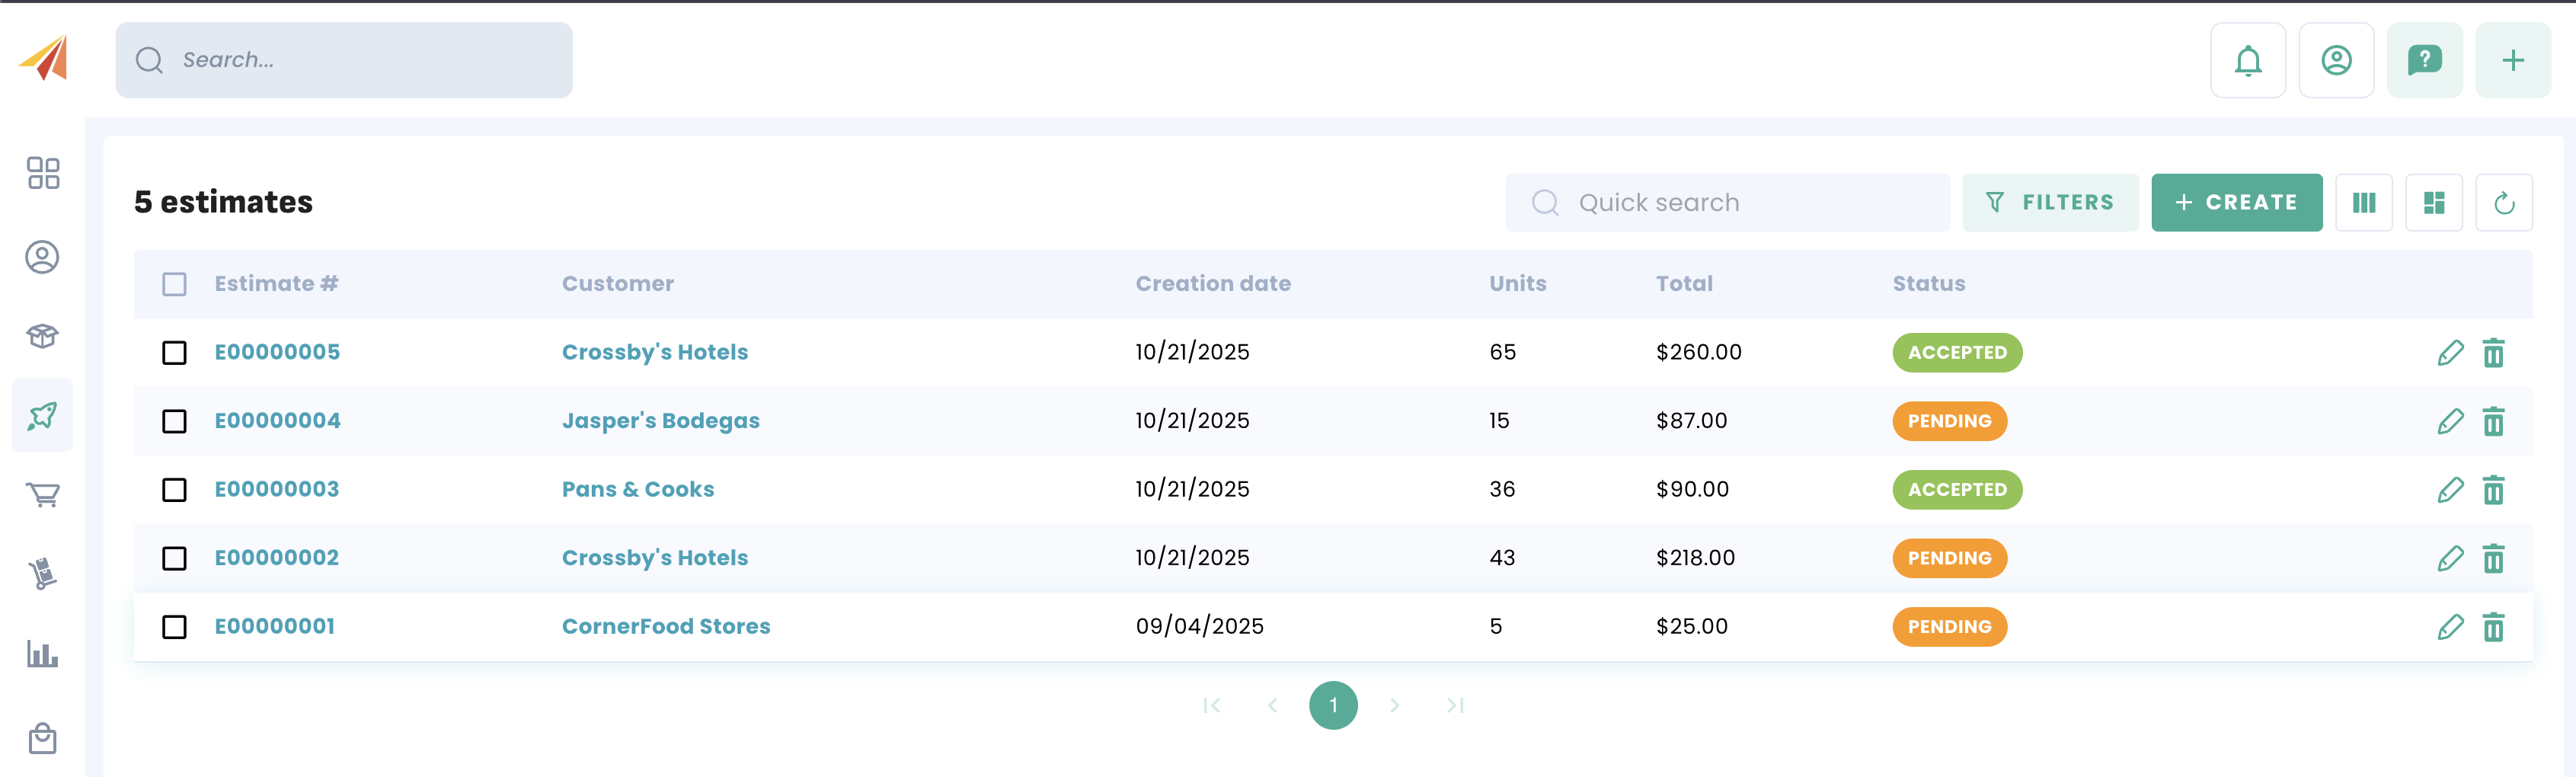This screenshot has height=777, width=2576.
Task: Open the user account icon in header
Action: (x=2335, y=61)
